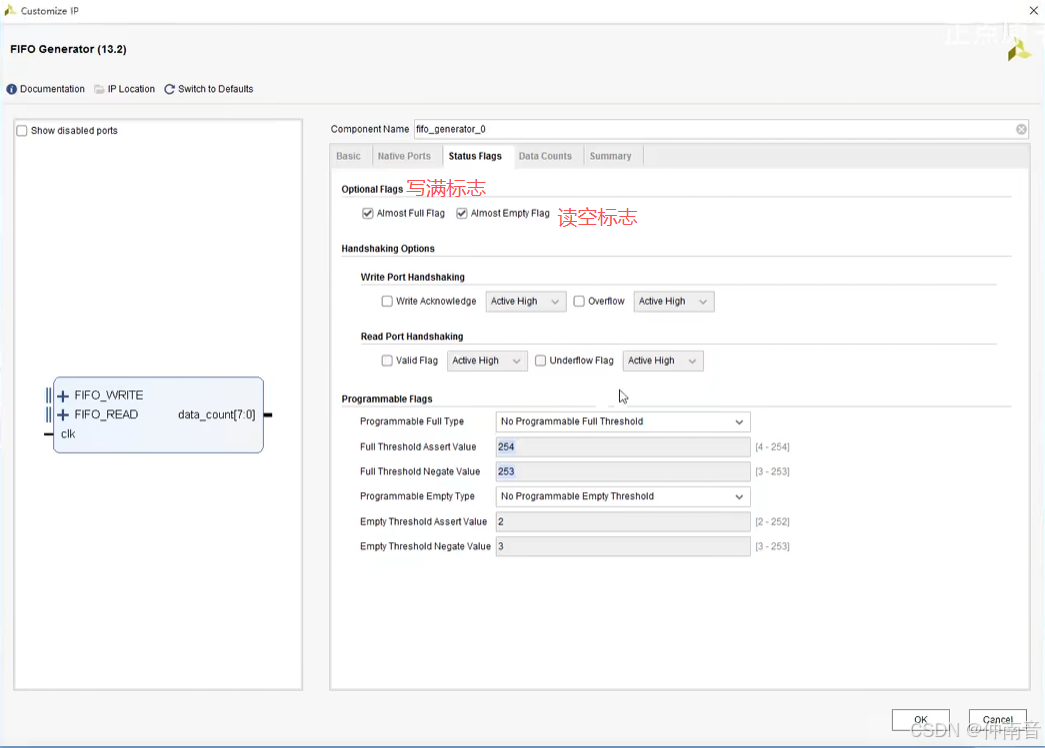
Task: Uncheck the Almost Empty Flag checkbox
Action: (x=461, y=213)
